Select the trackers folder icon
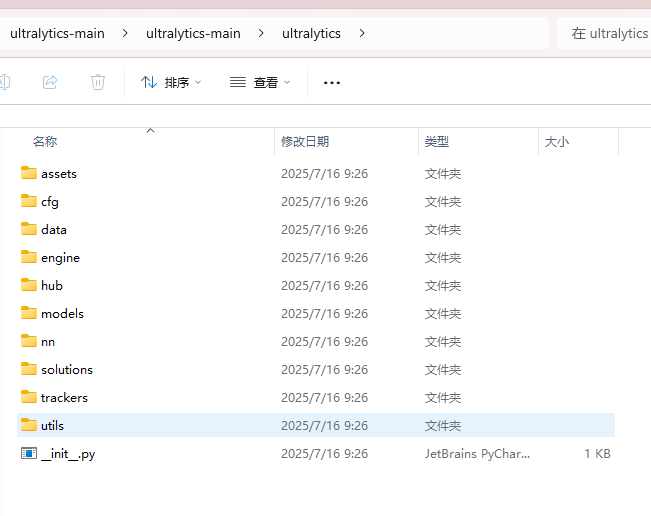The image size is (651, 516). pos(29,397)
